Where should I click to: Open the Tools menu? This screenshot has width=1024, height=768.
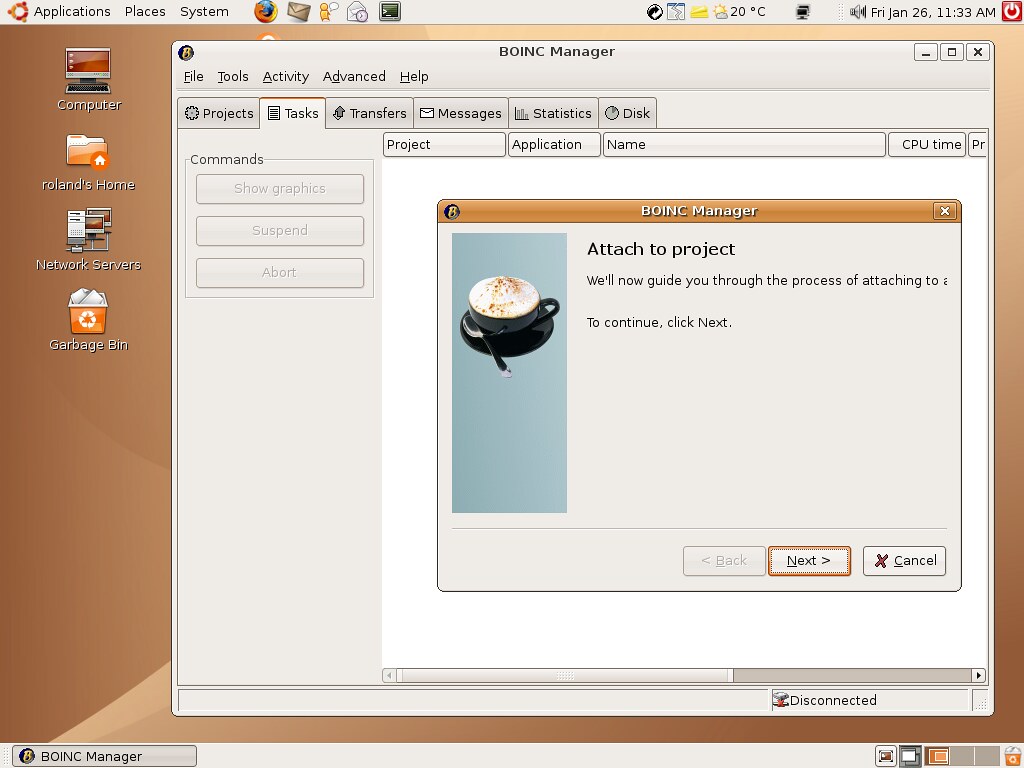[x=233, y=76]
